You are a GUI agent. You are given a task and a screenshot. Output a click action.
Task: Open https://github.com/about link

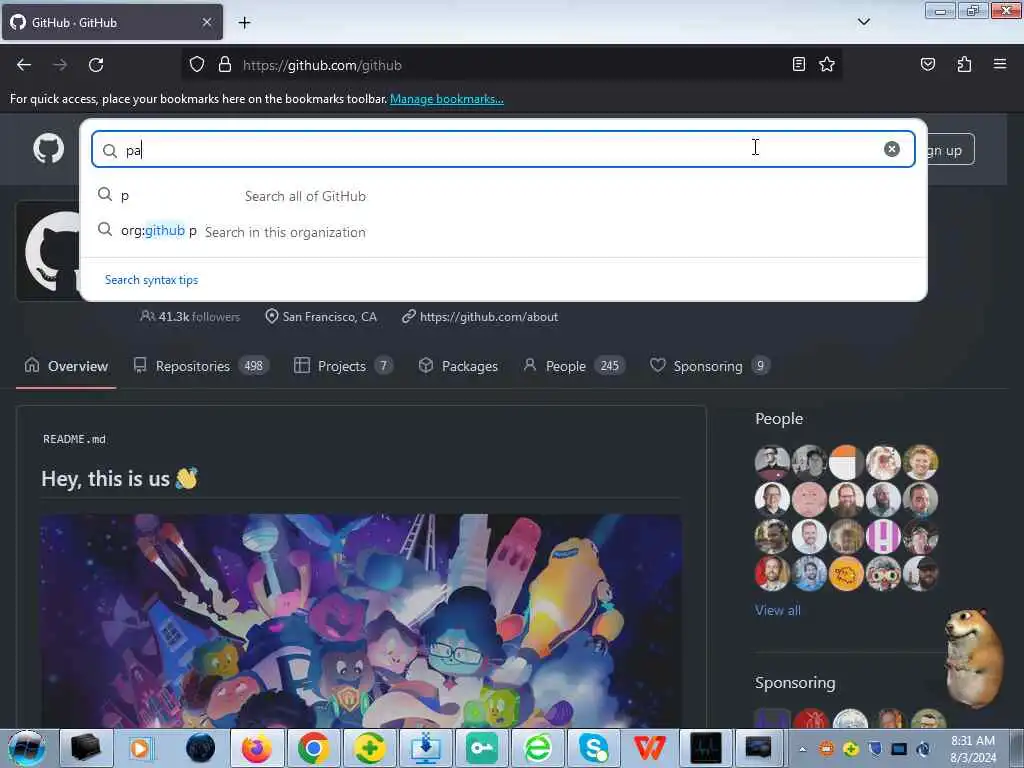pos(488,317)
